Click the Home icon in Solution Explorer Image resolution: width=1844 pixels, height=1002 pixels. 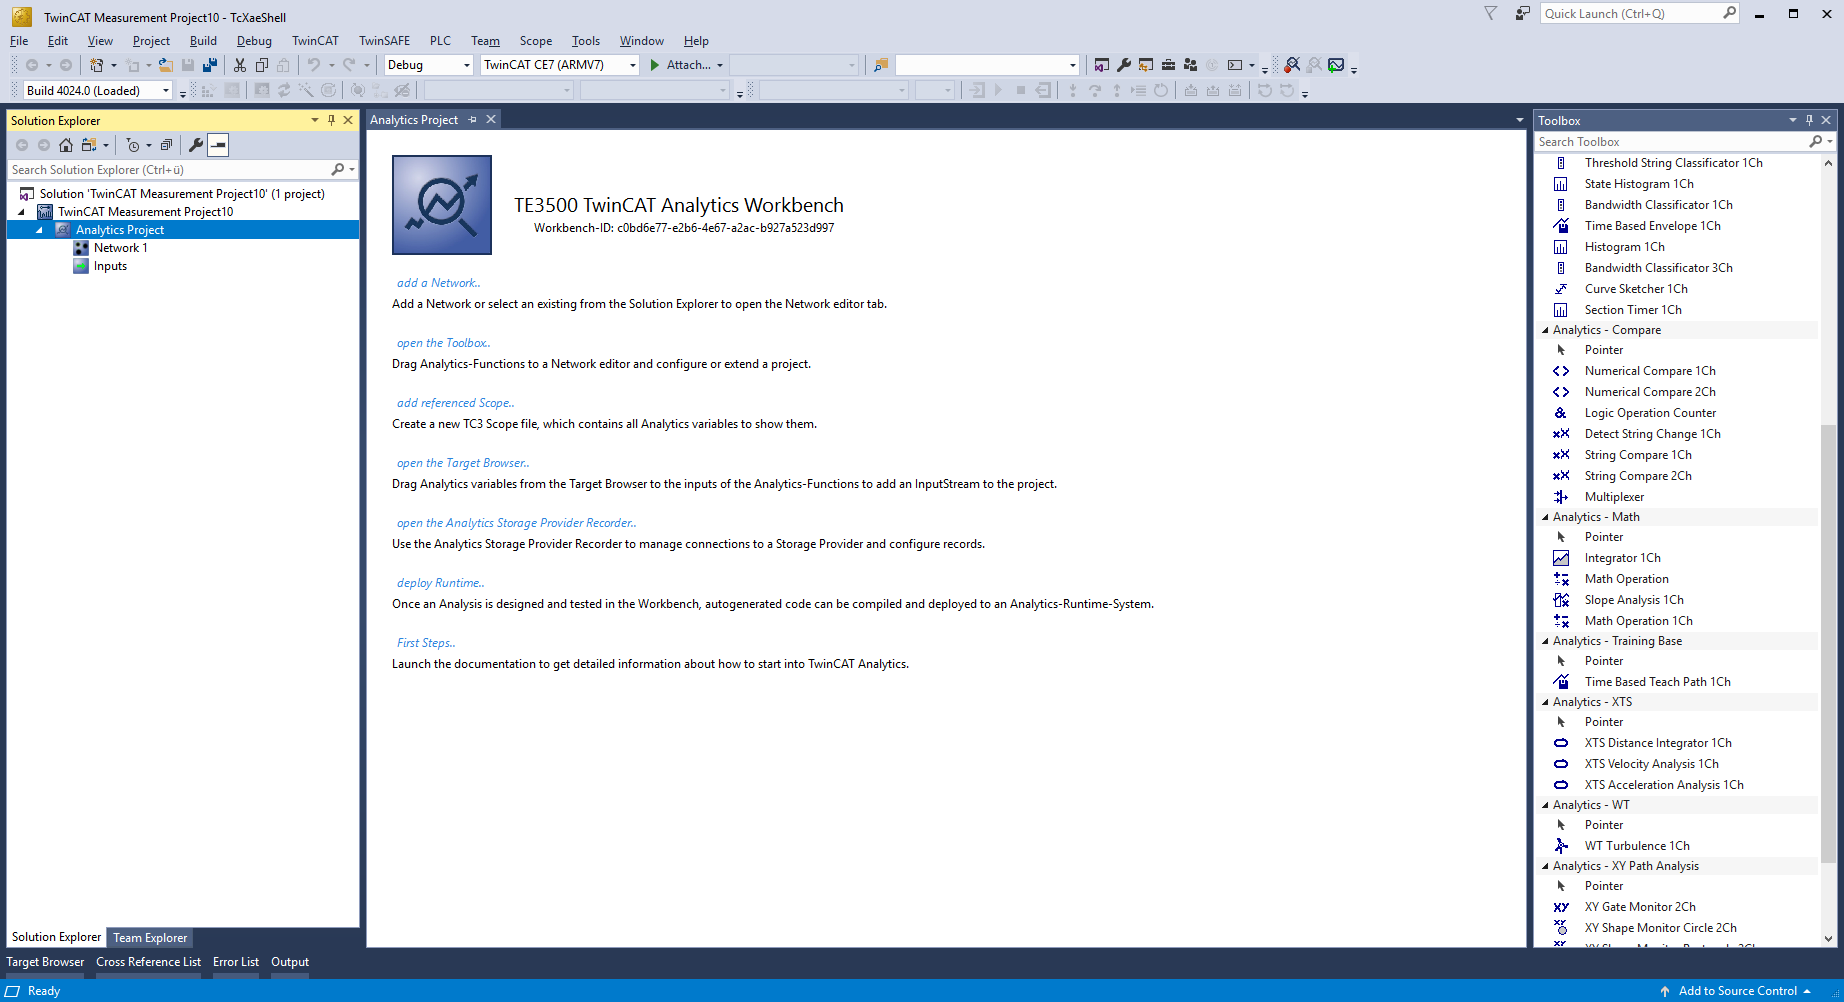[x=66, y=145]
